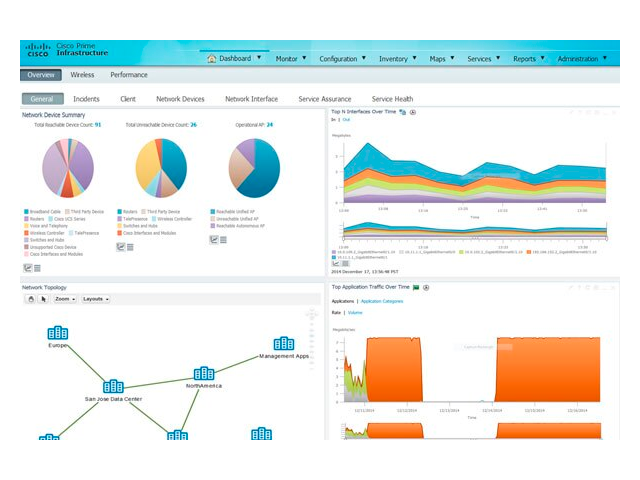Click the San Jose Data Center node

[113, 386]
